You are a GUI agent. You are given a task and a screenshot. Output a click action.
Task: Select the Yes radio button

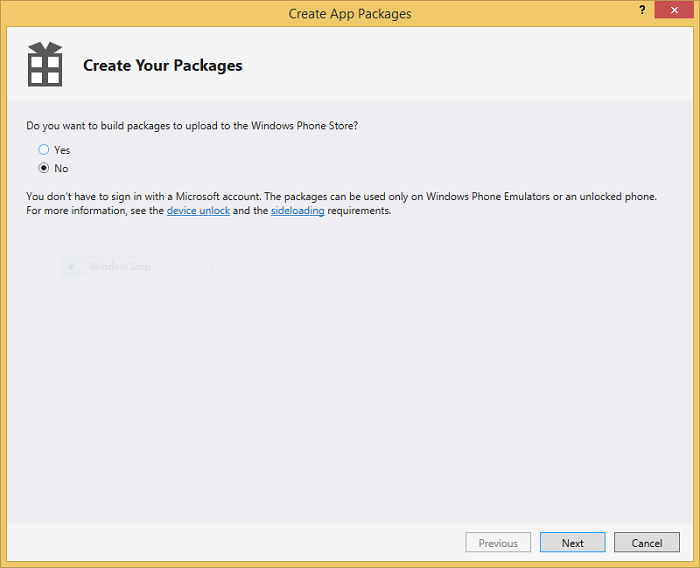tap(43, 150)
